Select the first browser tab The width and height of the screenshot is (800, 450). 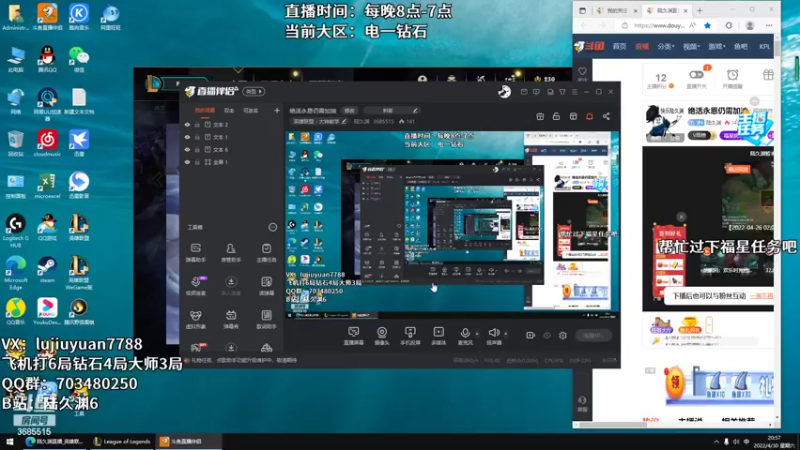[616, 10]
